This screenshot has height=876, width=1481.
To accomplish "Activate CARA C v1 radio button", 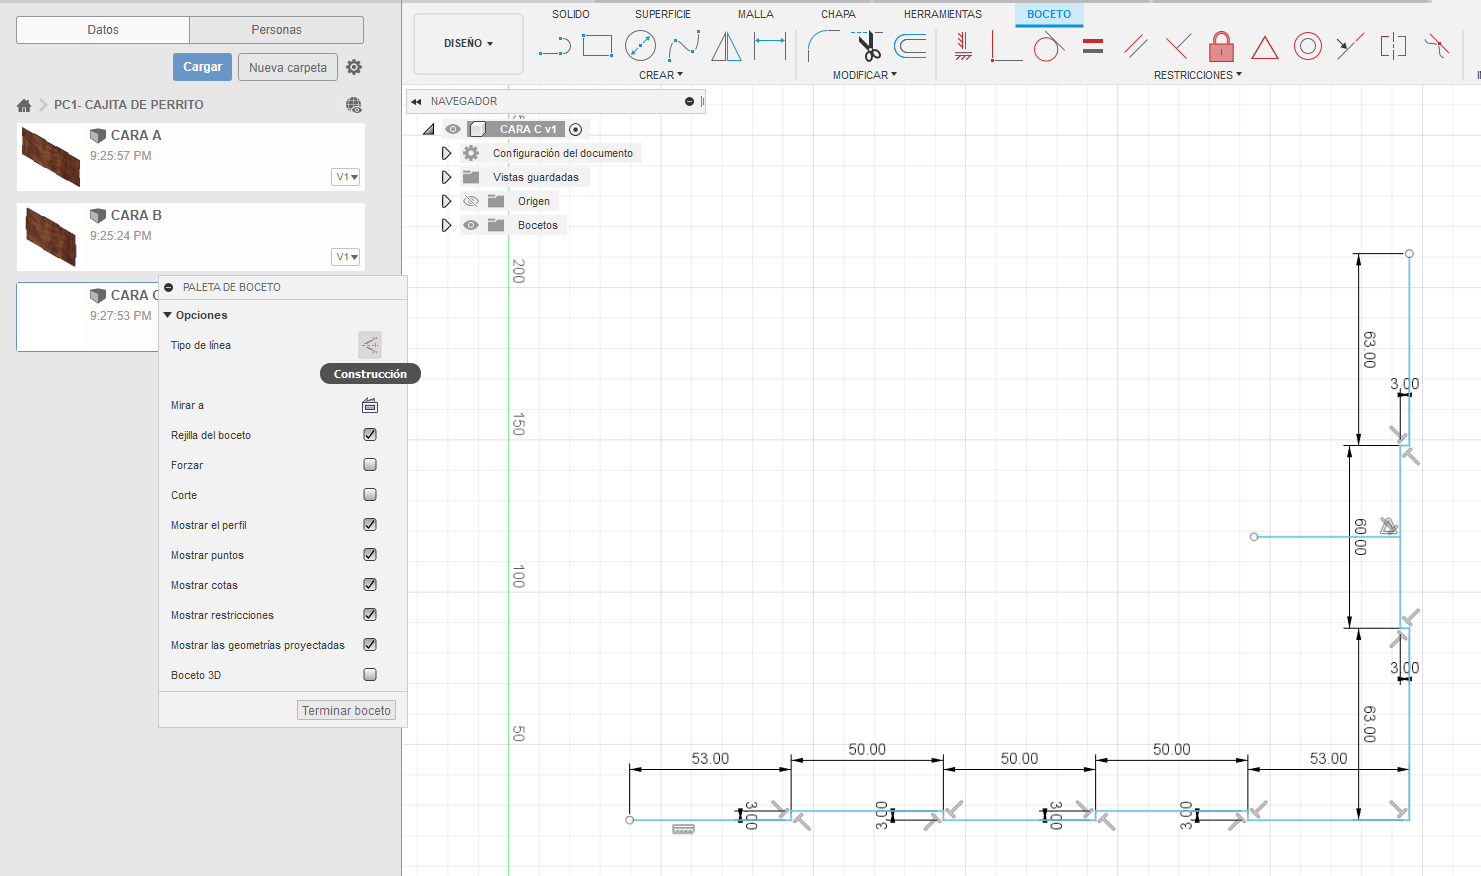I will tap(576, 129).
